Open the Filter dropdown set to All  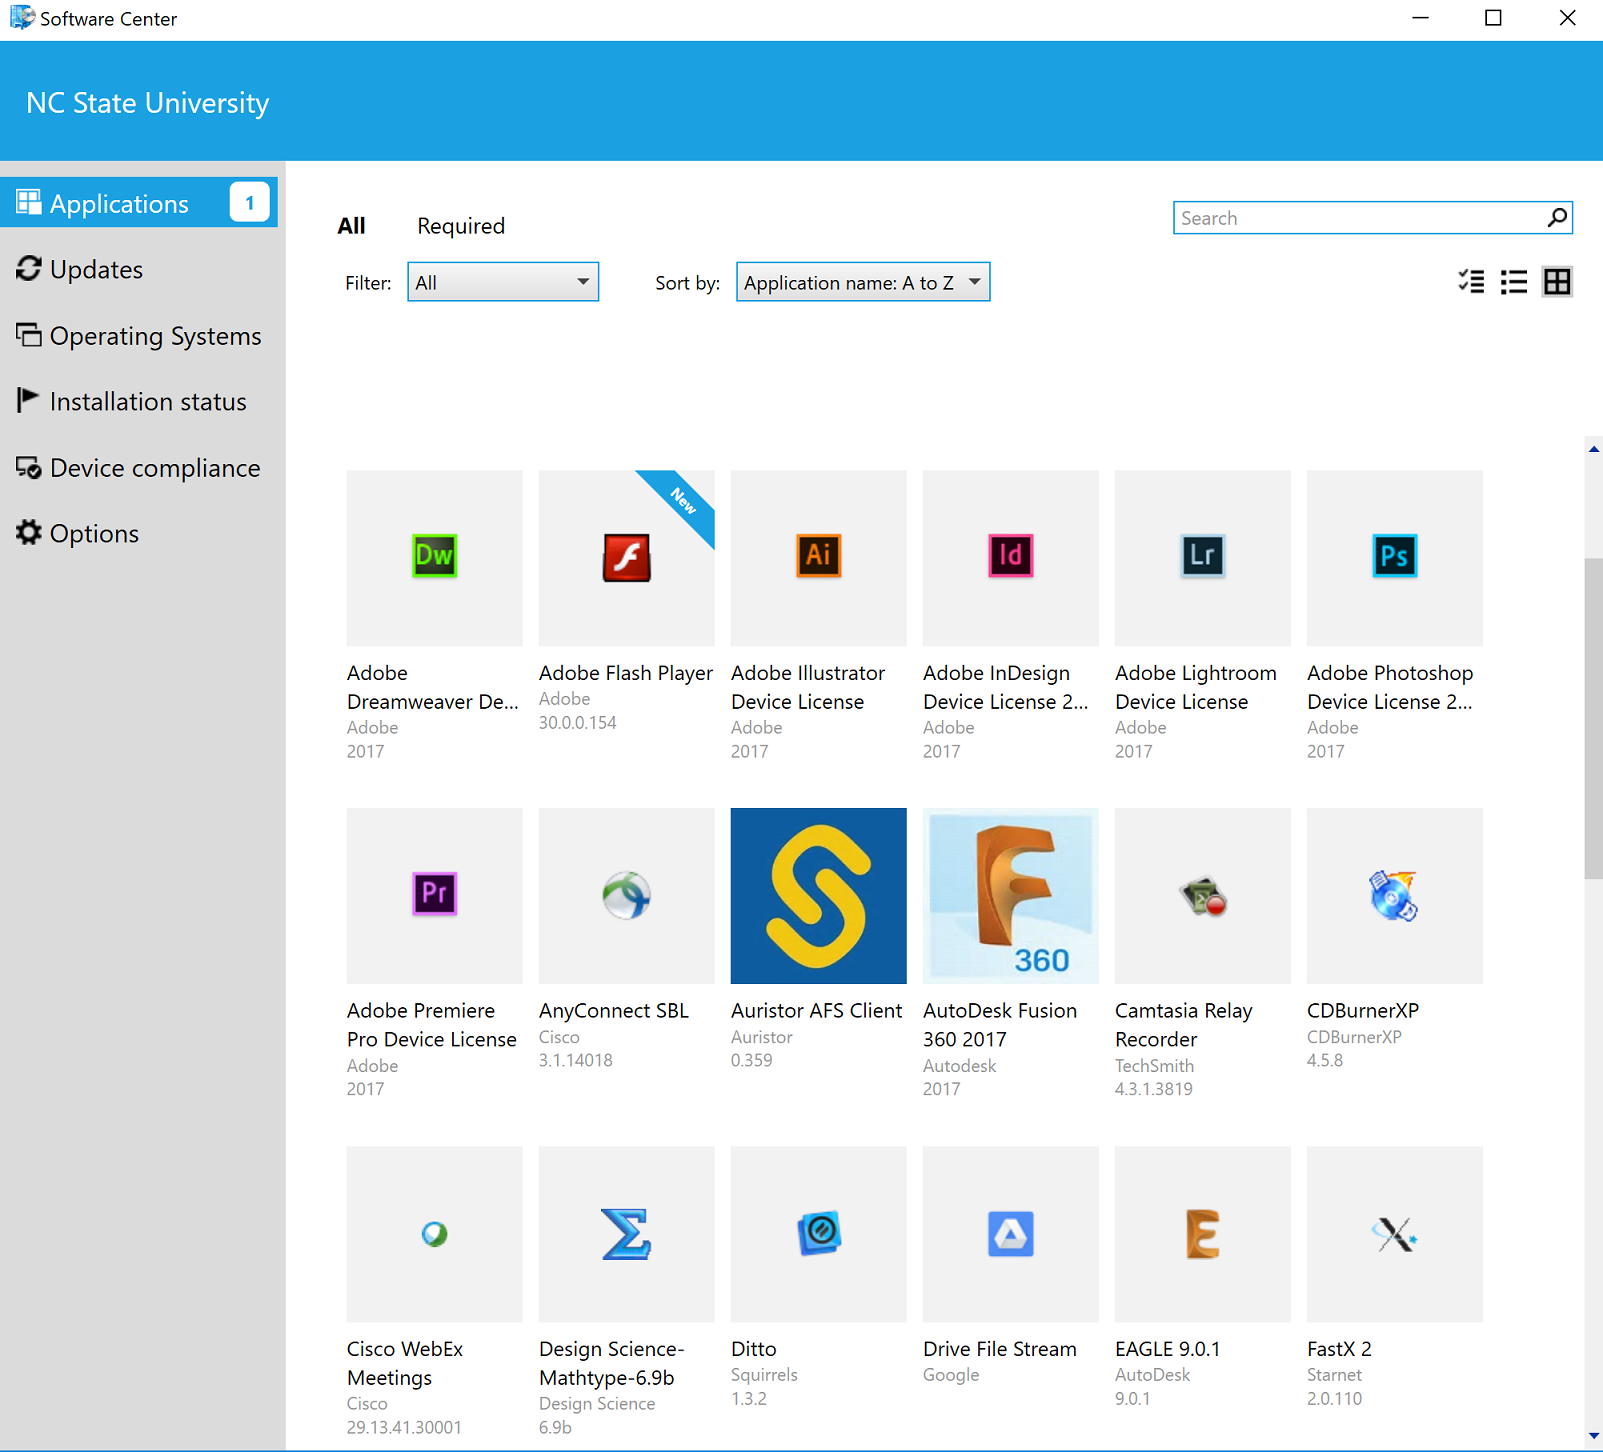[x=503, y=282]
